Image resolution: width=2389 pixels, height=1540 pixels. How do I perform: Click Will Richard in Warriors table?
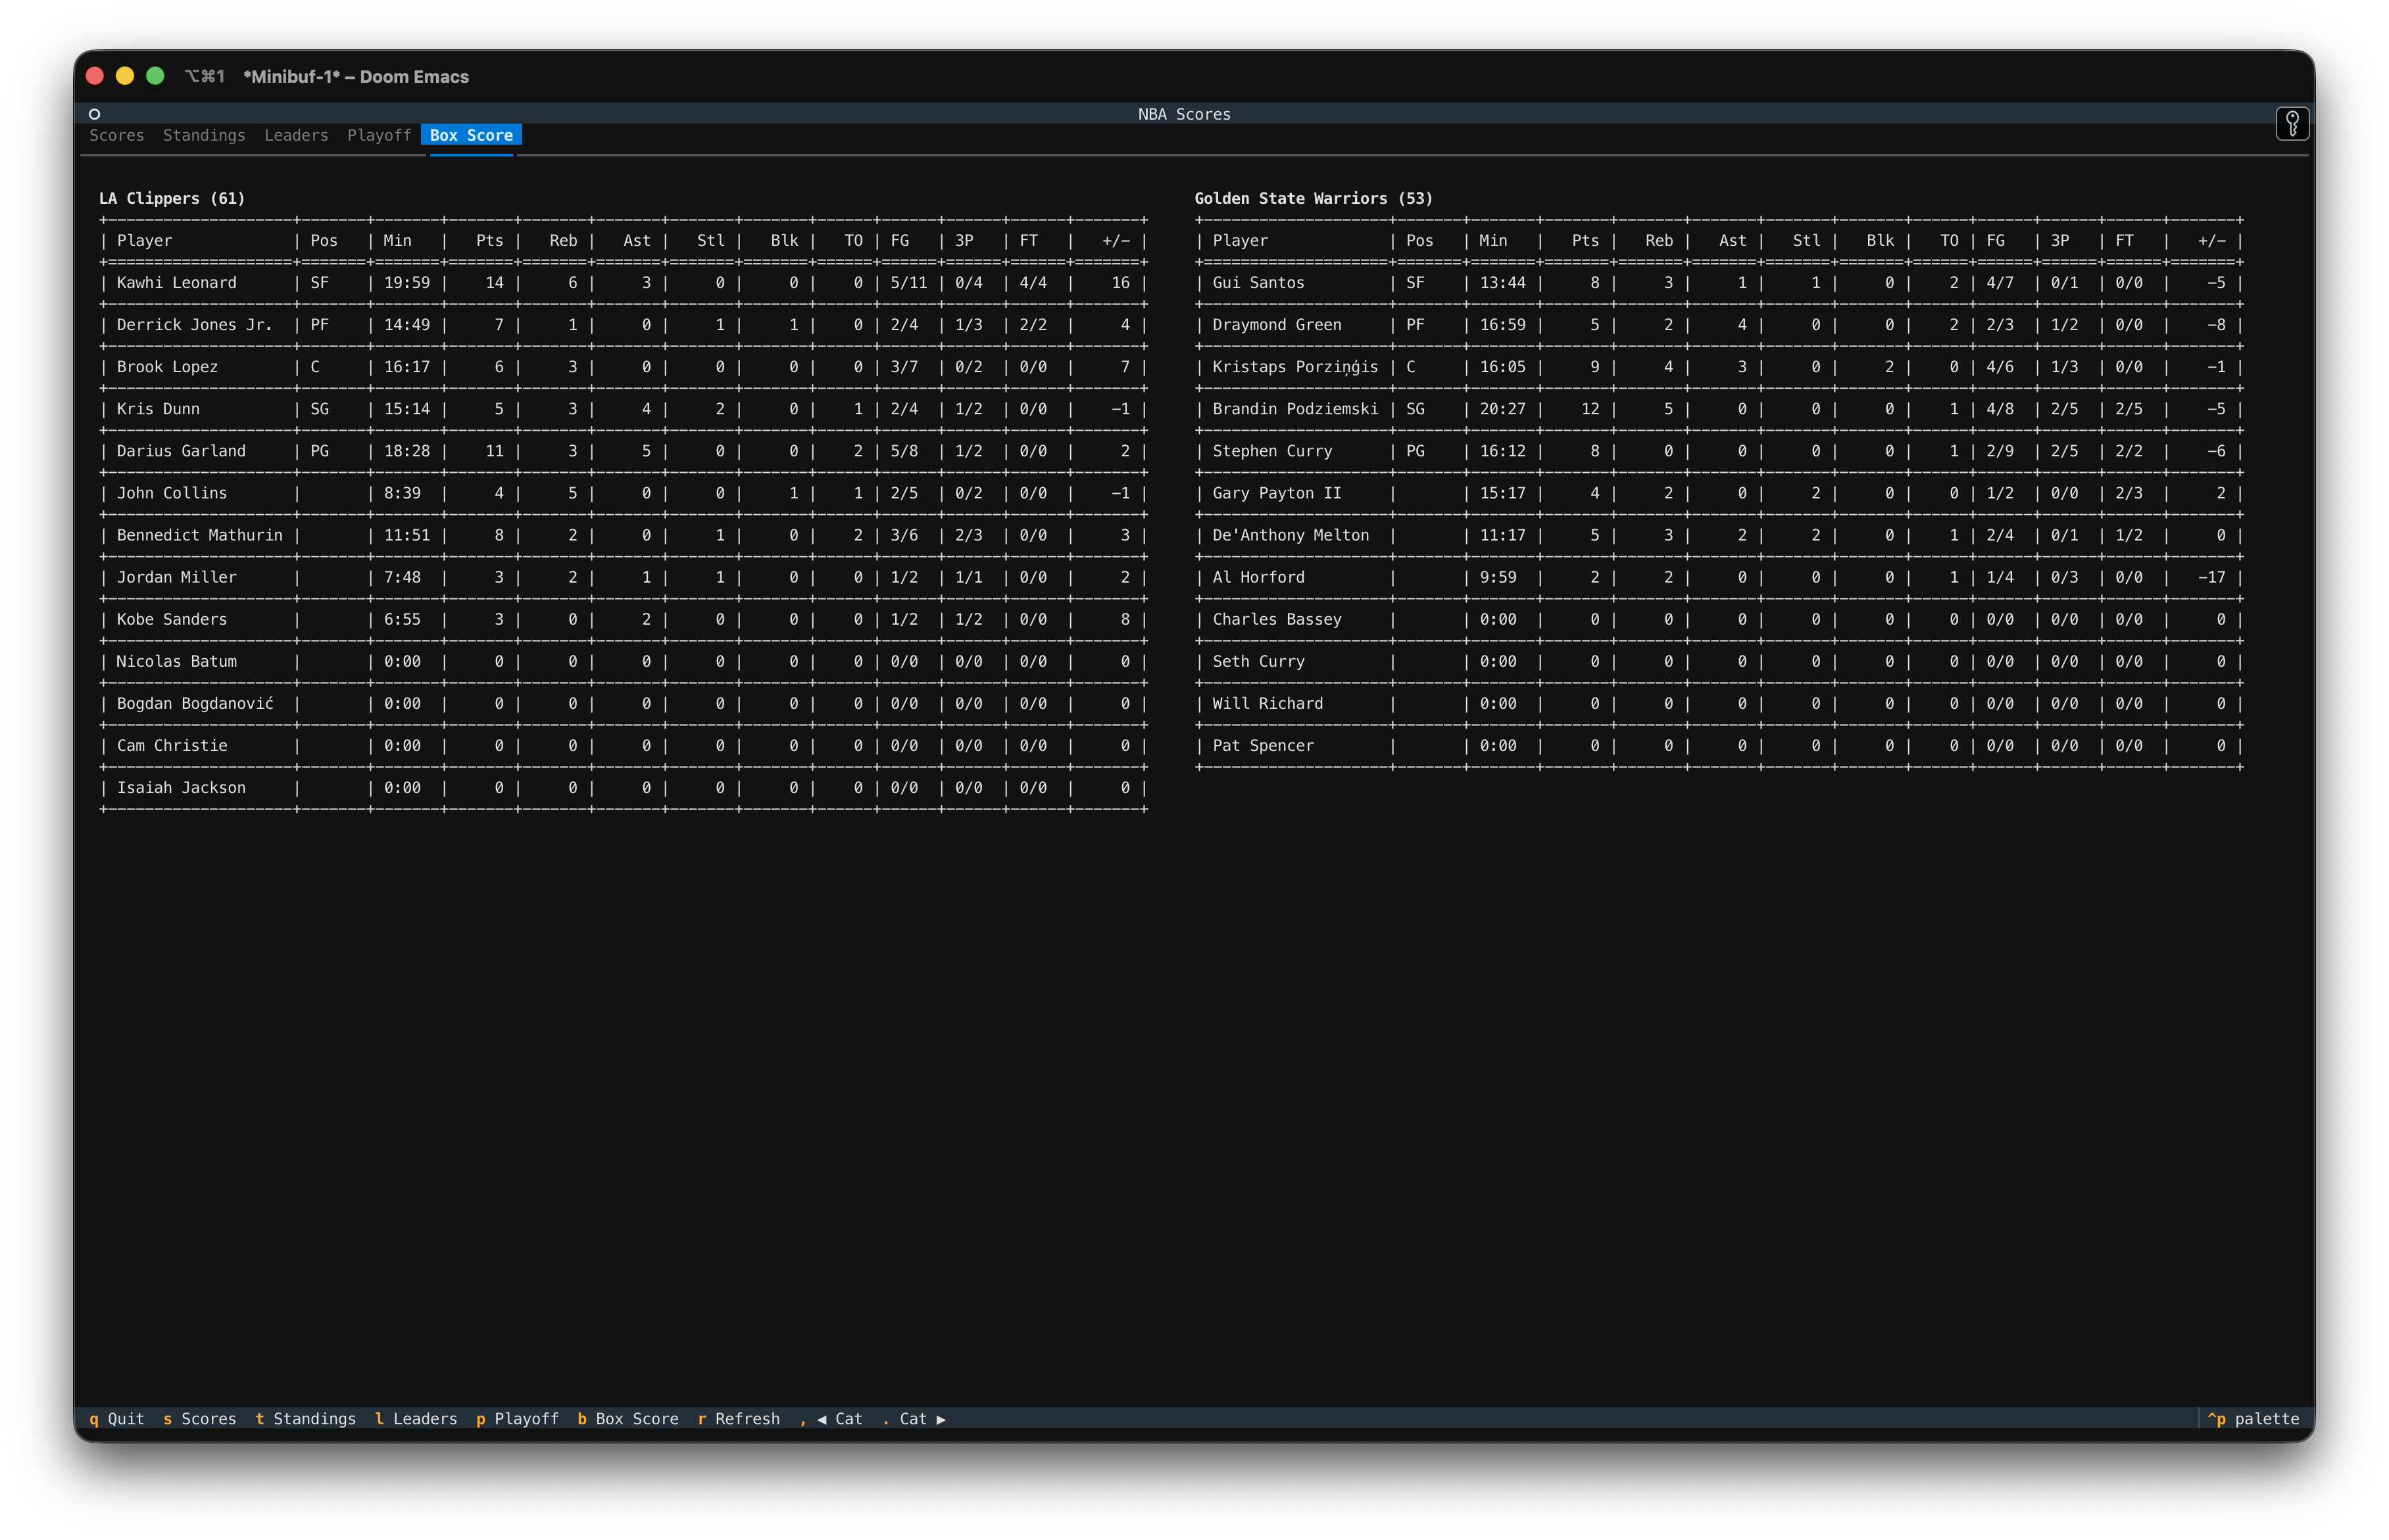click(1267, 703)
